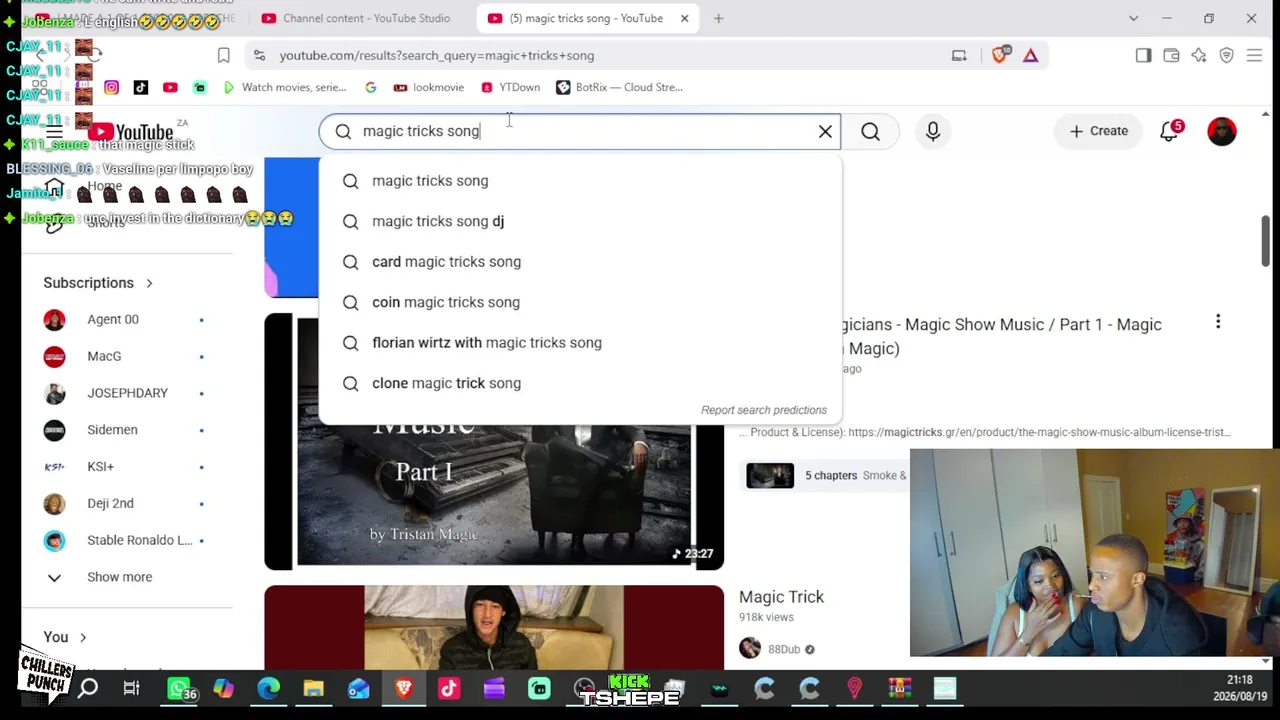Open KSI+ subscription channel
1280x720 pixels.
126,467
